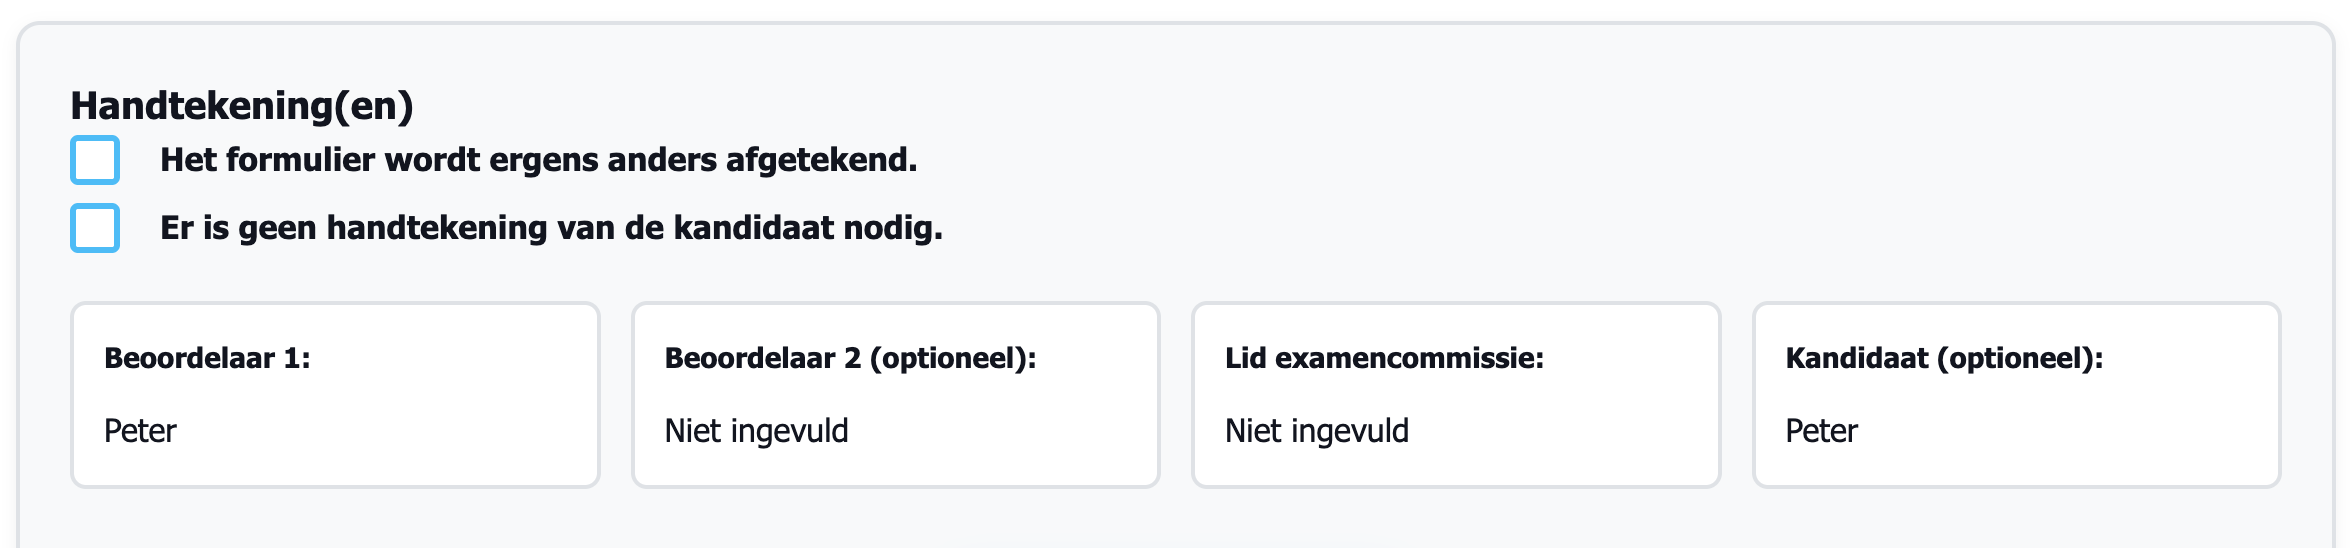The height and width of the screenshot is (548, 2350).
Task: Click the 'Handtekening(en)' section heading
Action: [x=241, y=106]
